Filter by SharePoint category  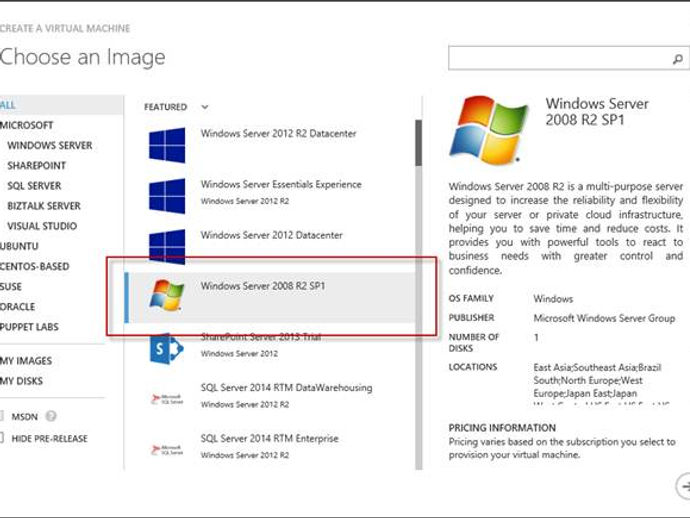coord(37,165)
